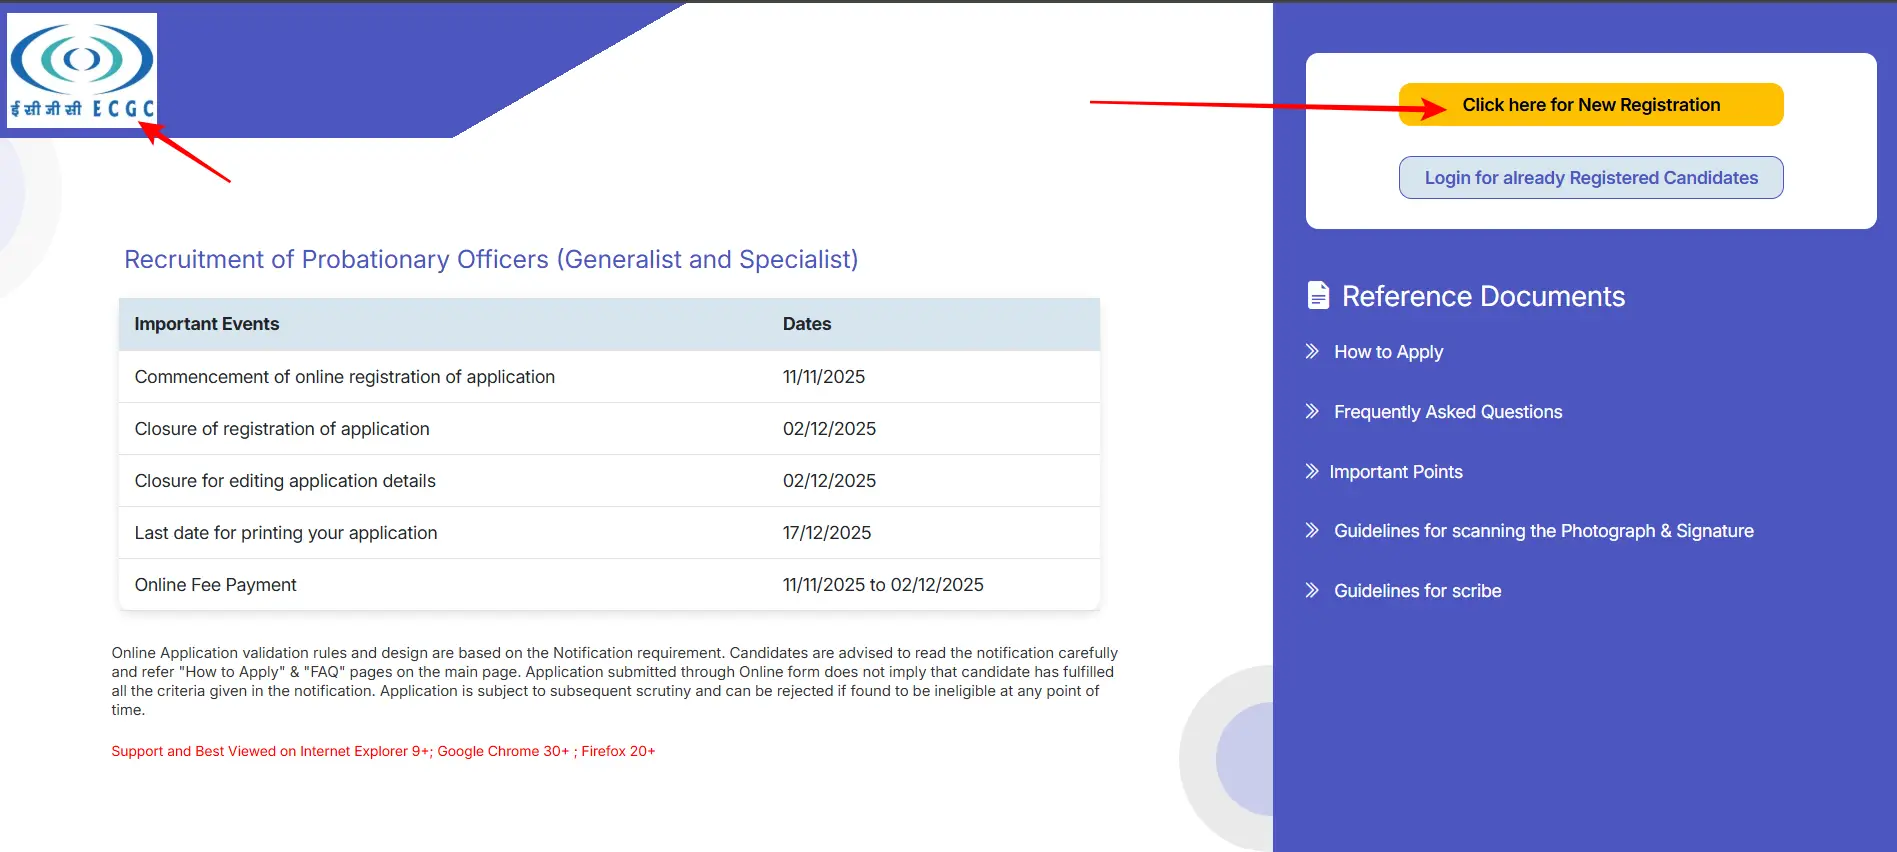Open Guidelines for scanning the Photograph & Signature

click(x=1543, y=531)
